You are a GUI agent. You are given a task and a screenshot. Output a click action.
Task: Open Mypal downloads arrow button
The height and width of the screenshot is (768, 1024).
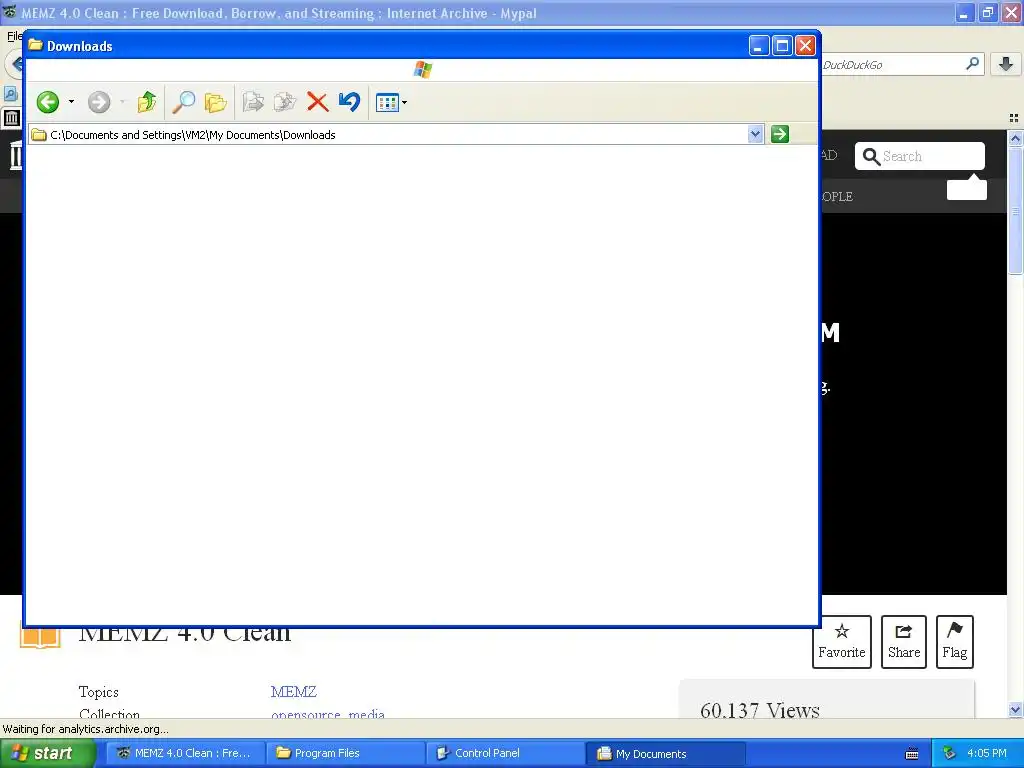(1006, 64)
